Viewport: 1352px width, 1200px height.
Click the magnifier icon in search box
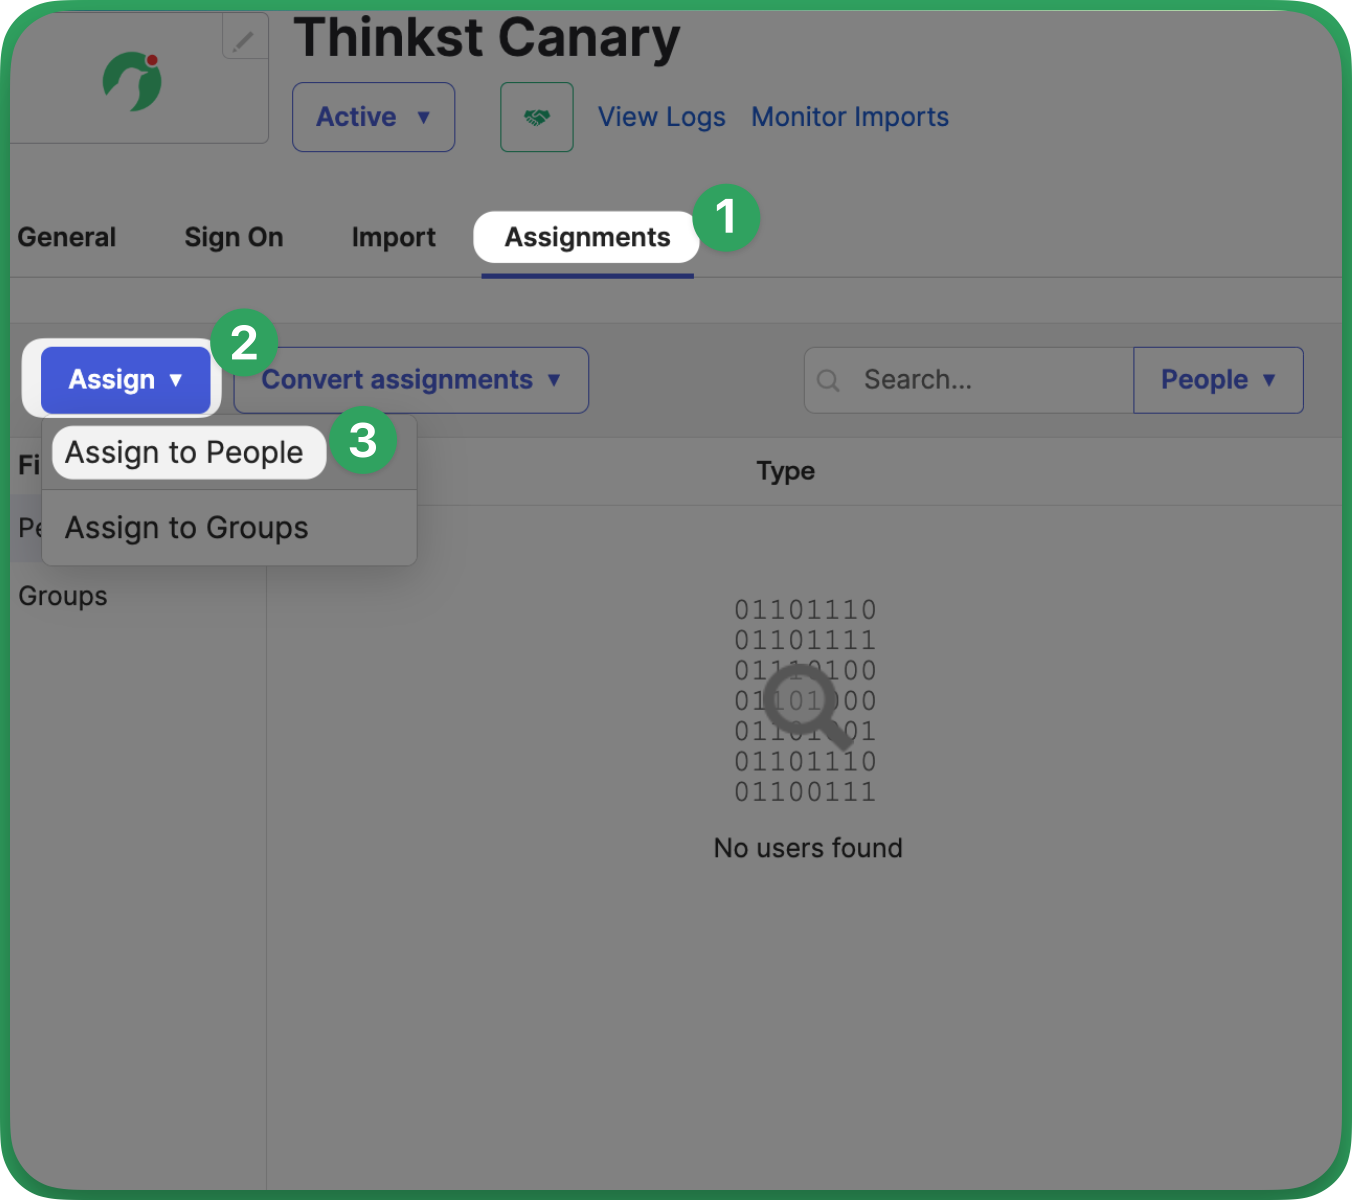[828, 380]
